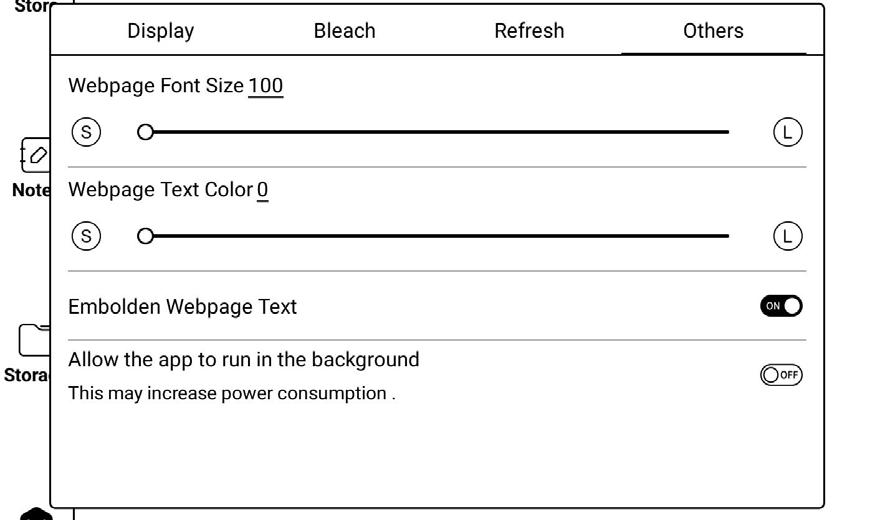875x520 pixels.
Task: Turn off Embolden Webpage Text switch
Action: coord(782,306)
